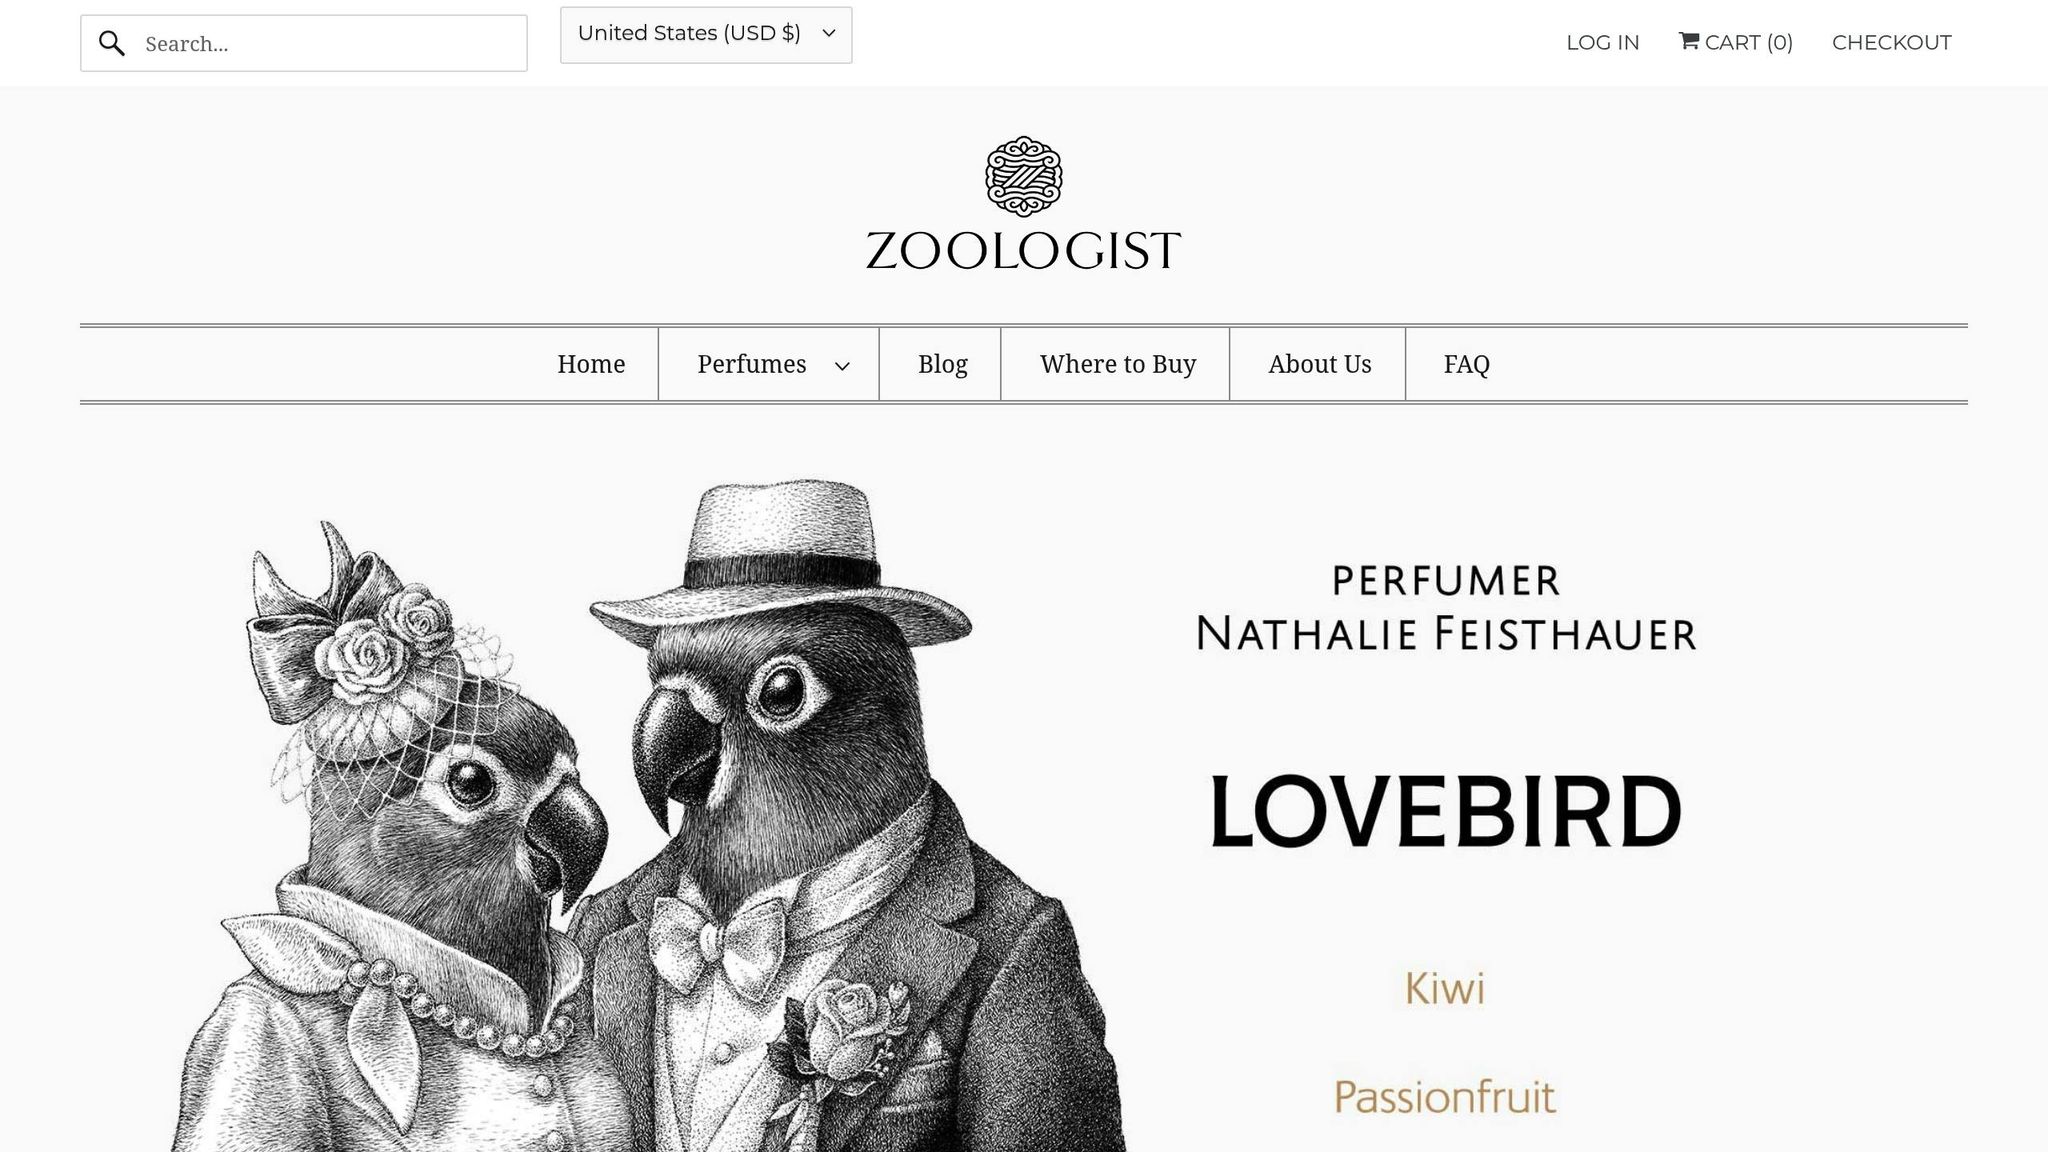Image resolution: width=2048 pixels, height=1152 pixels.
Task: Open the About Us page
Action: (x=1319, y=364)
